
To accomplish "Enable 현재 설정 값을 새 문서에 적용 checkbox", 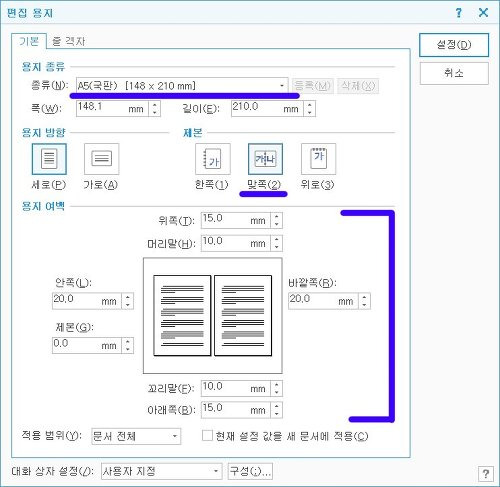I will (207, 436).
